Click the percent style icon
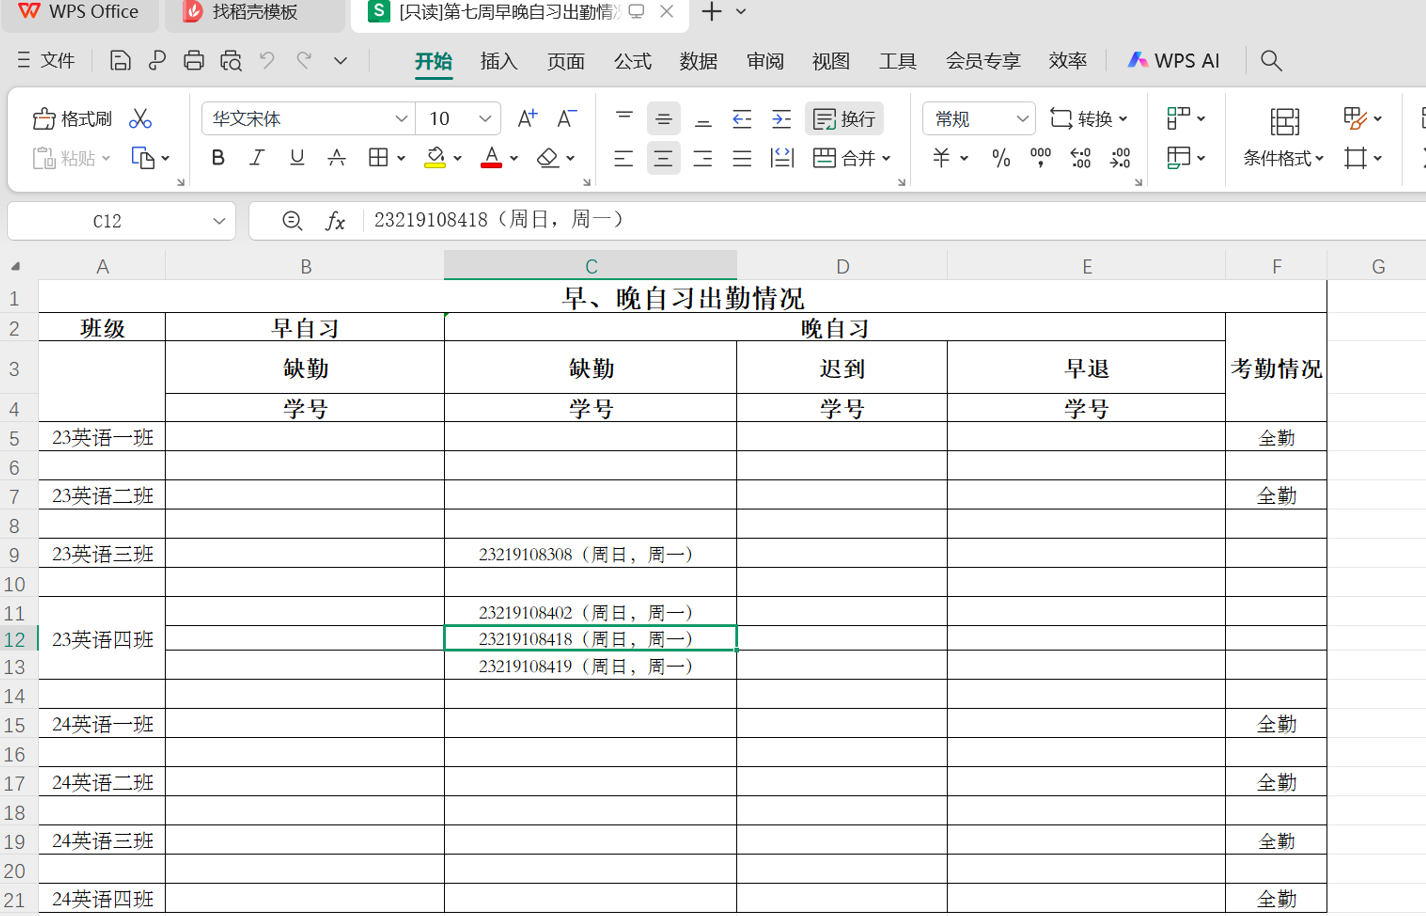The width and height of the screenshot is (1426, 916). [1000, 158]
